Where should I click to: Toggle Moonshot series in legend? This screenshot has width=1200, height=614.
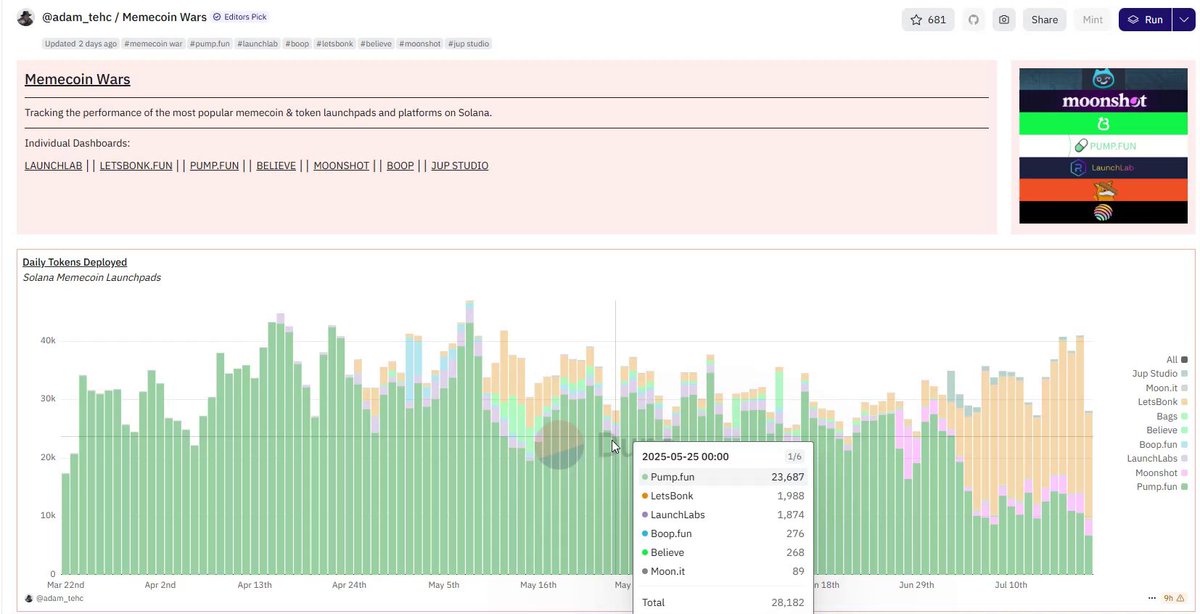pyautogui.click(x=1162, y=472)
